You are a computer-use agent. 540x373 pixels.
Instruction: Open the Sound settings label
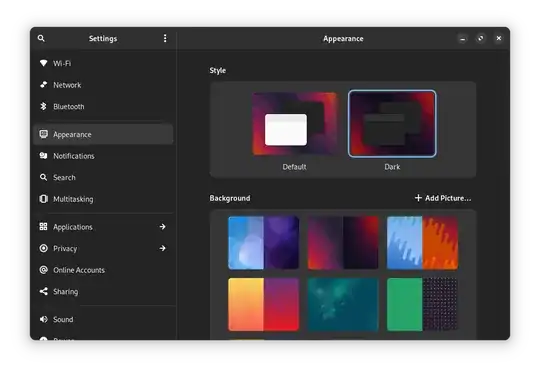click(x=63, y=320)
